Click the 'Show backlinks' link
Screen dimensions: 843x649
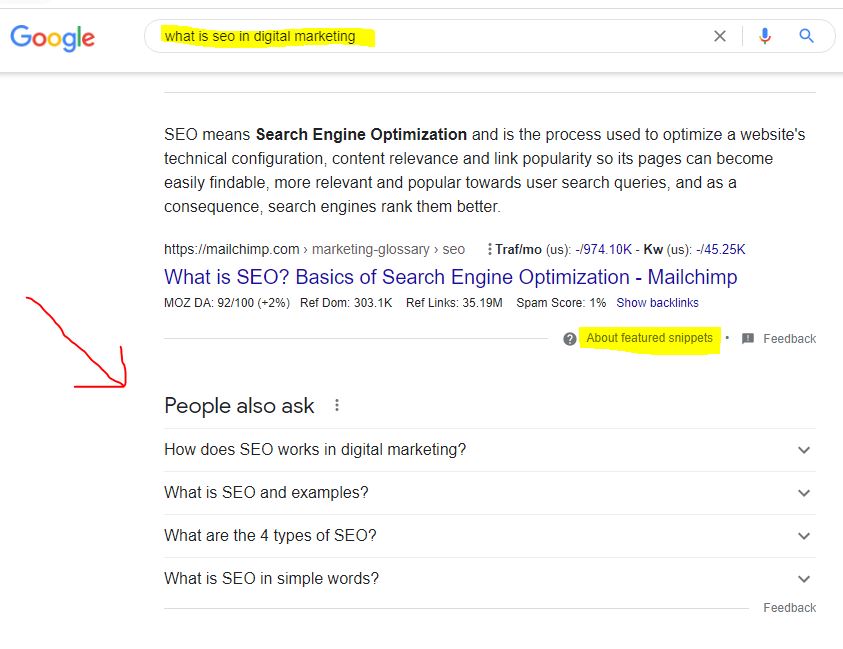(657, 303)
